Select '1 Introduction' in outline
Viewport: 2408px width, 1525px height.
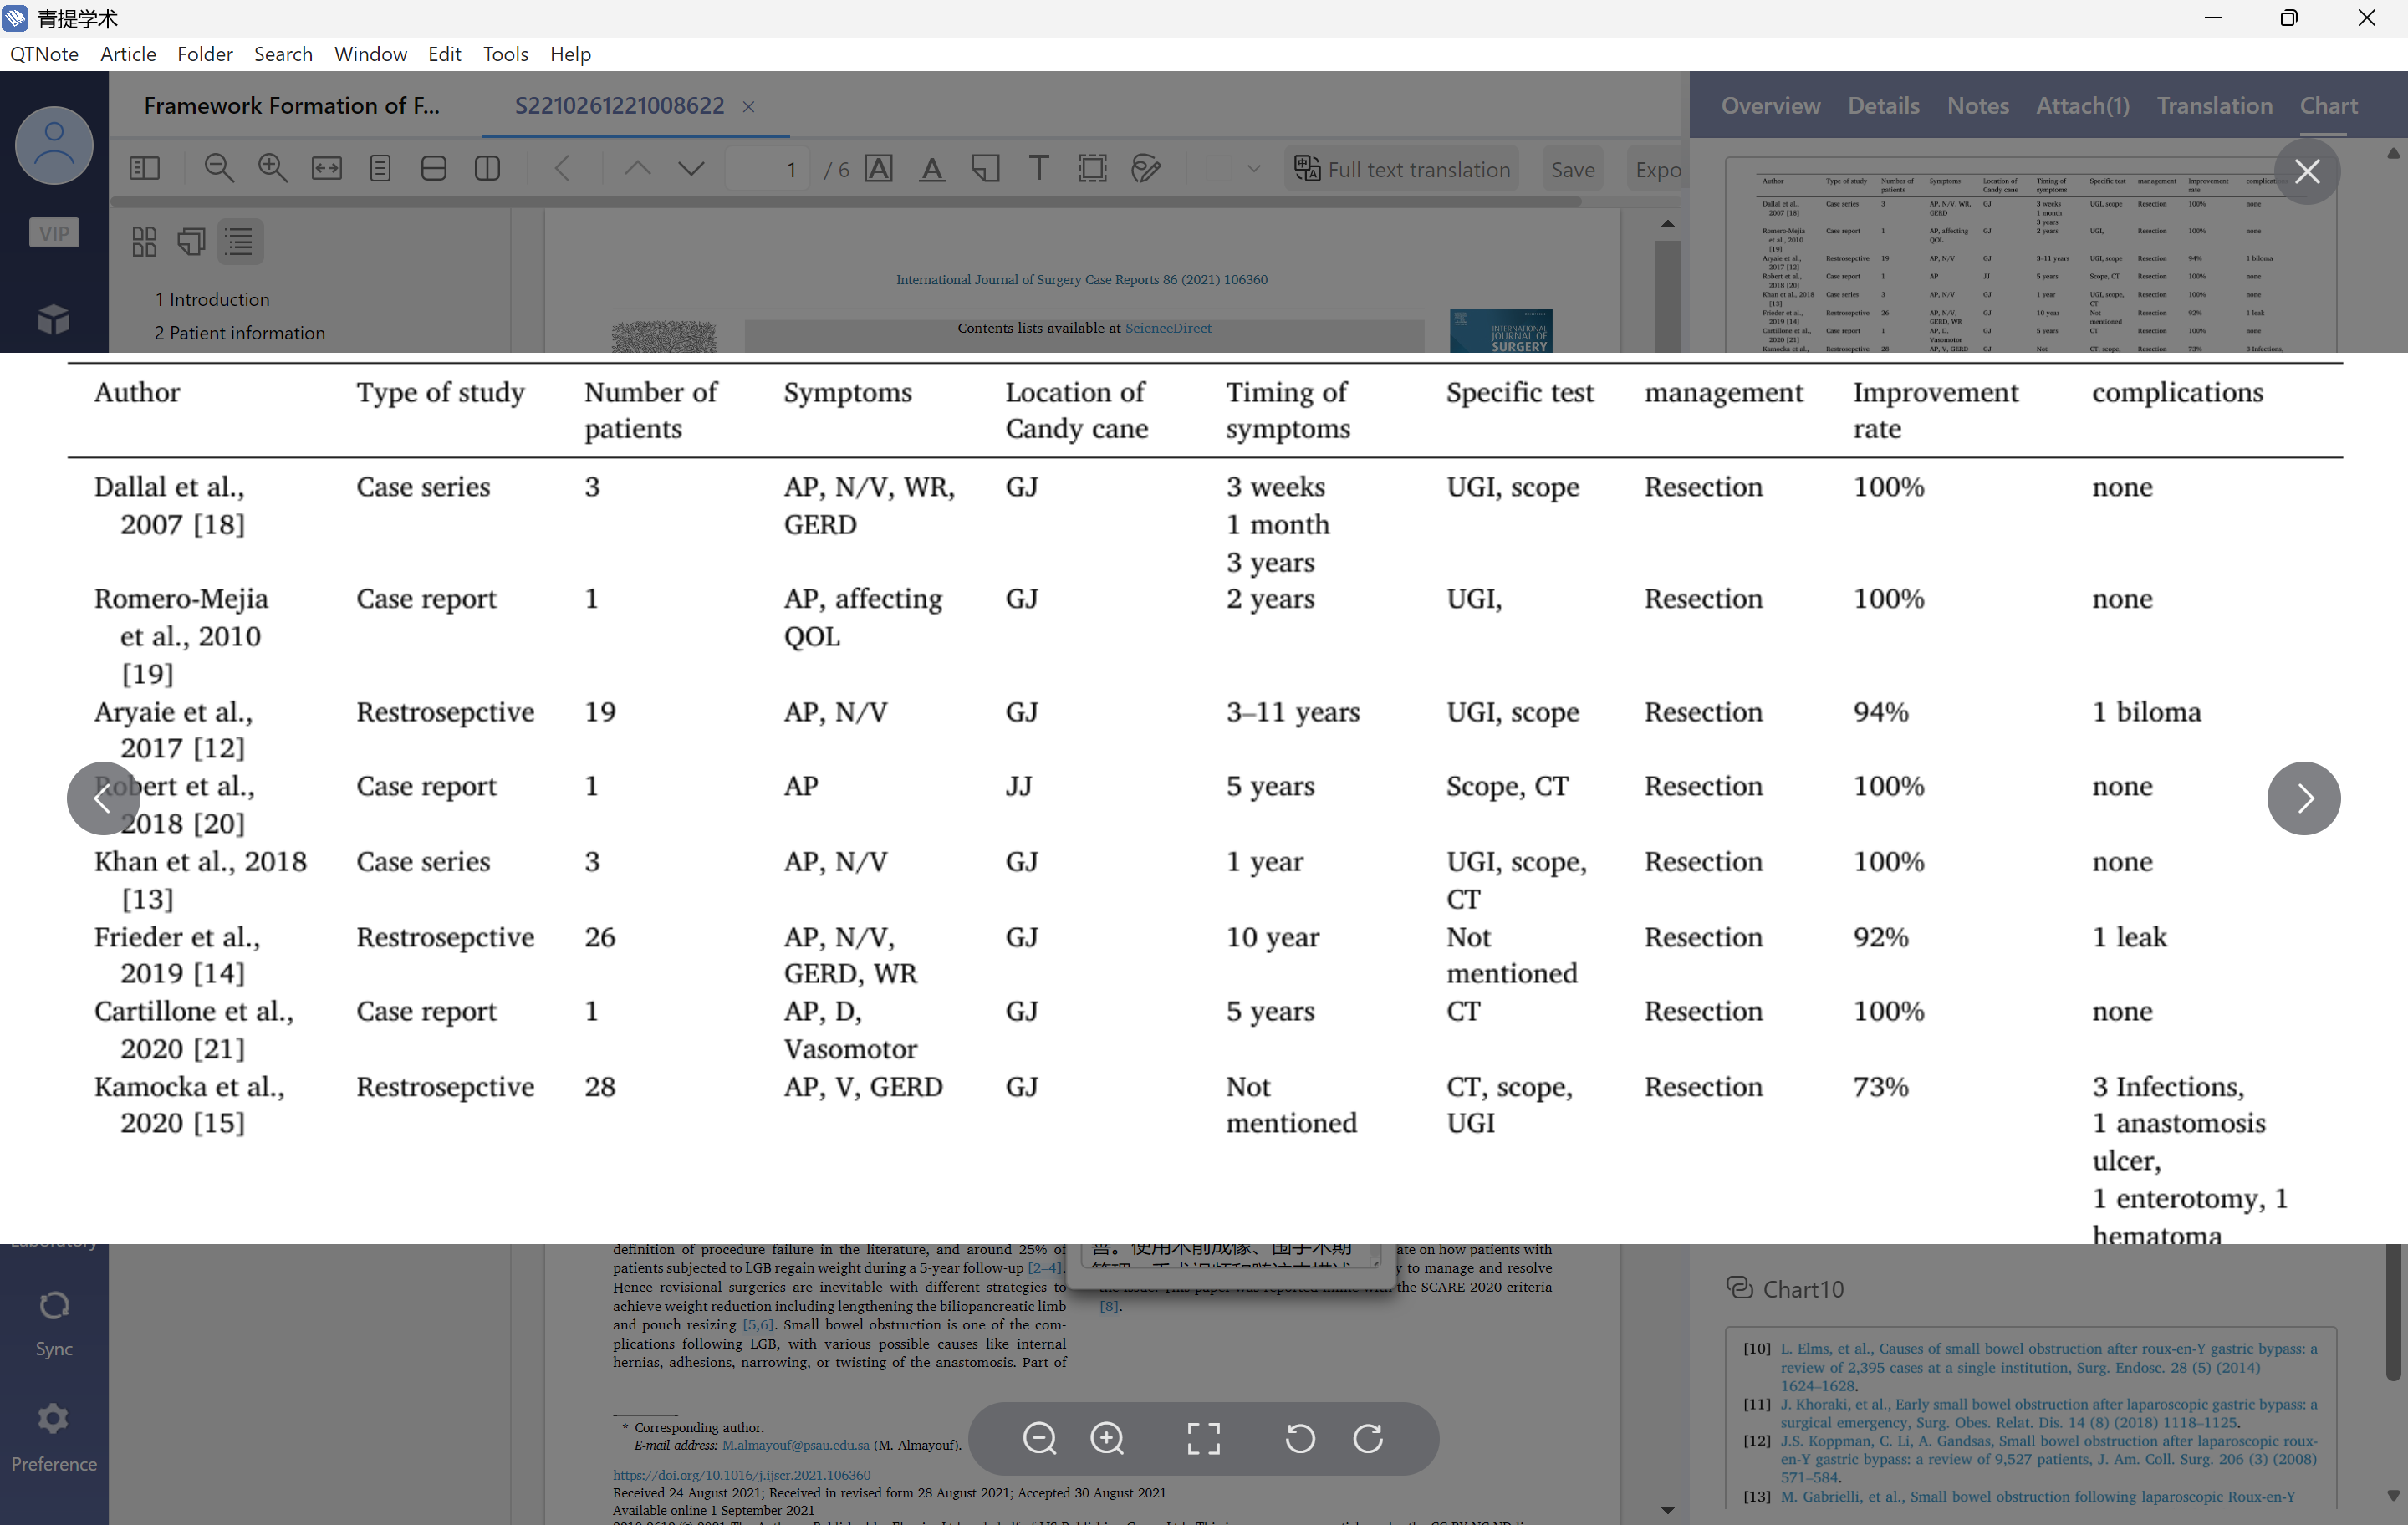click(x=212, y=299)
